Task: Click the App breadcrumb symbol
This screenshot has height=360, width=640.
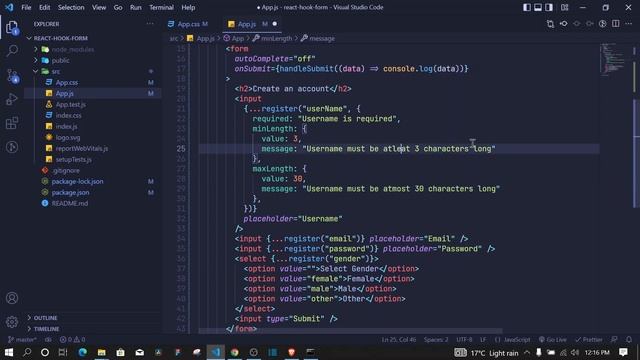Action: [x=234, y=38]
